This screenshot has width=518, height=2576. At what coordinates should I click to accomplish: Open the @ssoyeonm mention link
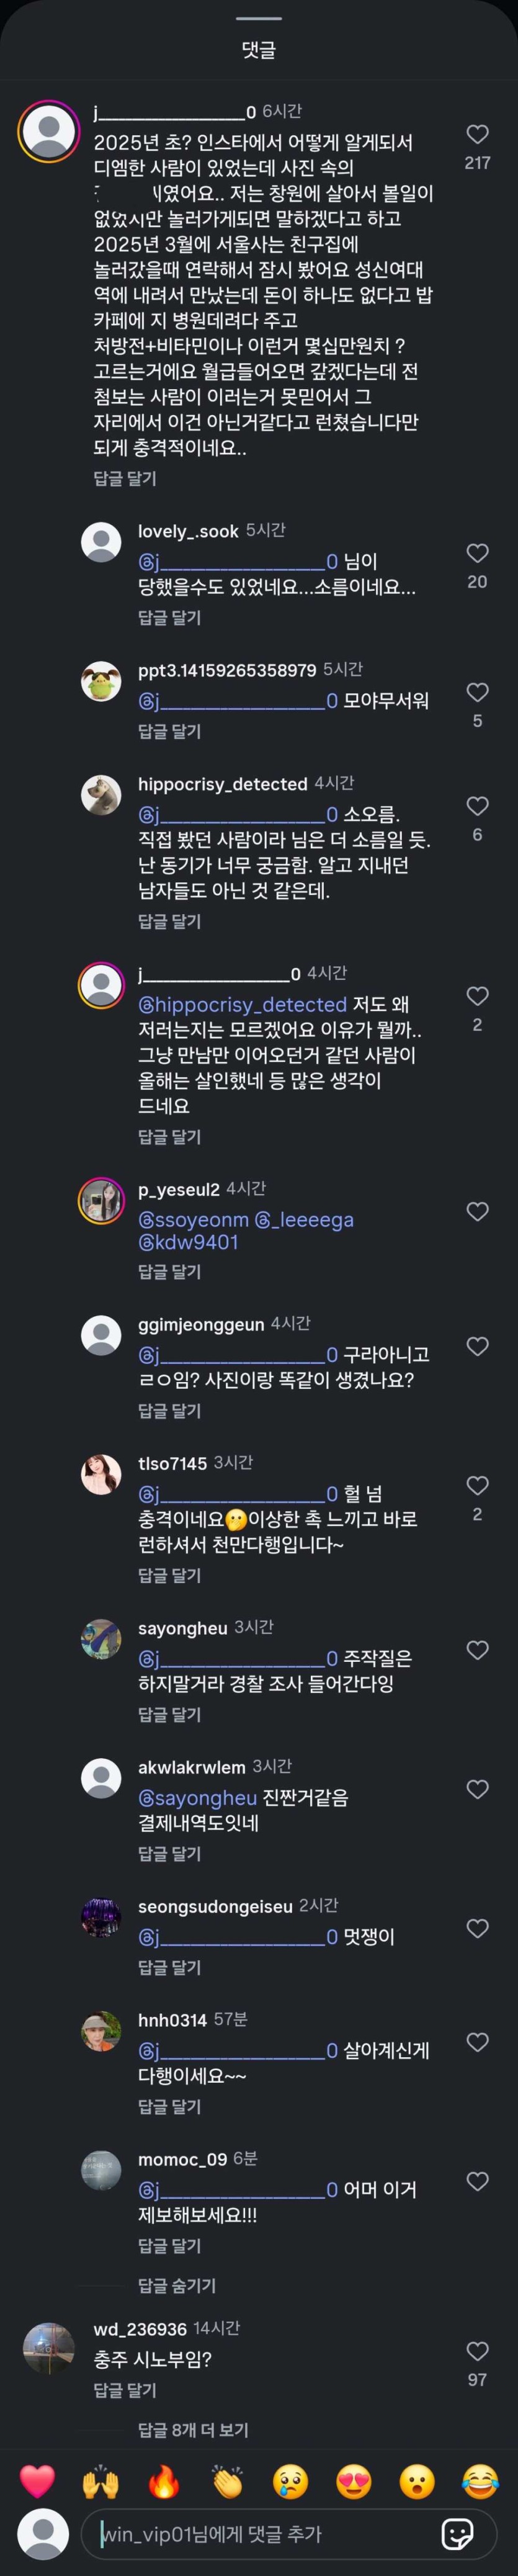click(194, 1220)
